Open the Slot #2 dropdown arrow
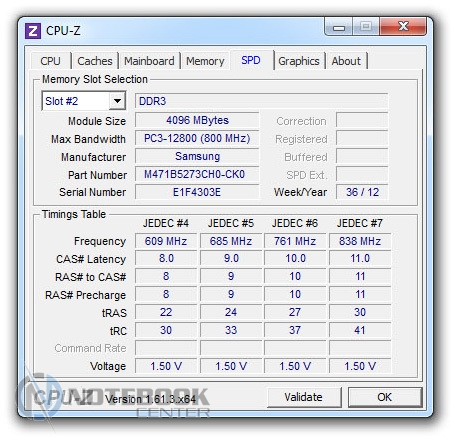The height and width of the screenshot is (444, 451). pos(117,101)
